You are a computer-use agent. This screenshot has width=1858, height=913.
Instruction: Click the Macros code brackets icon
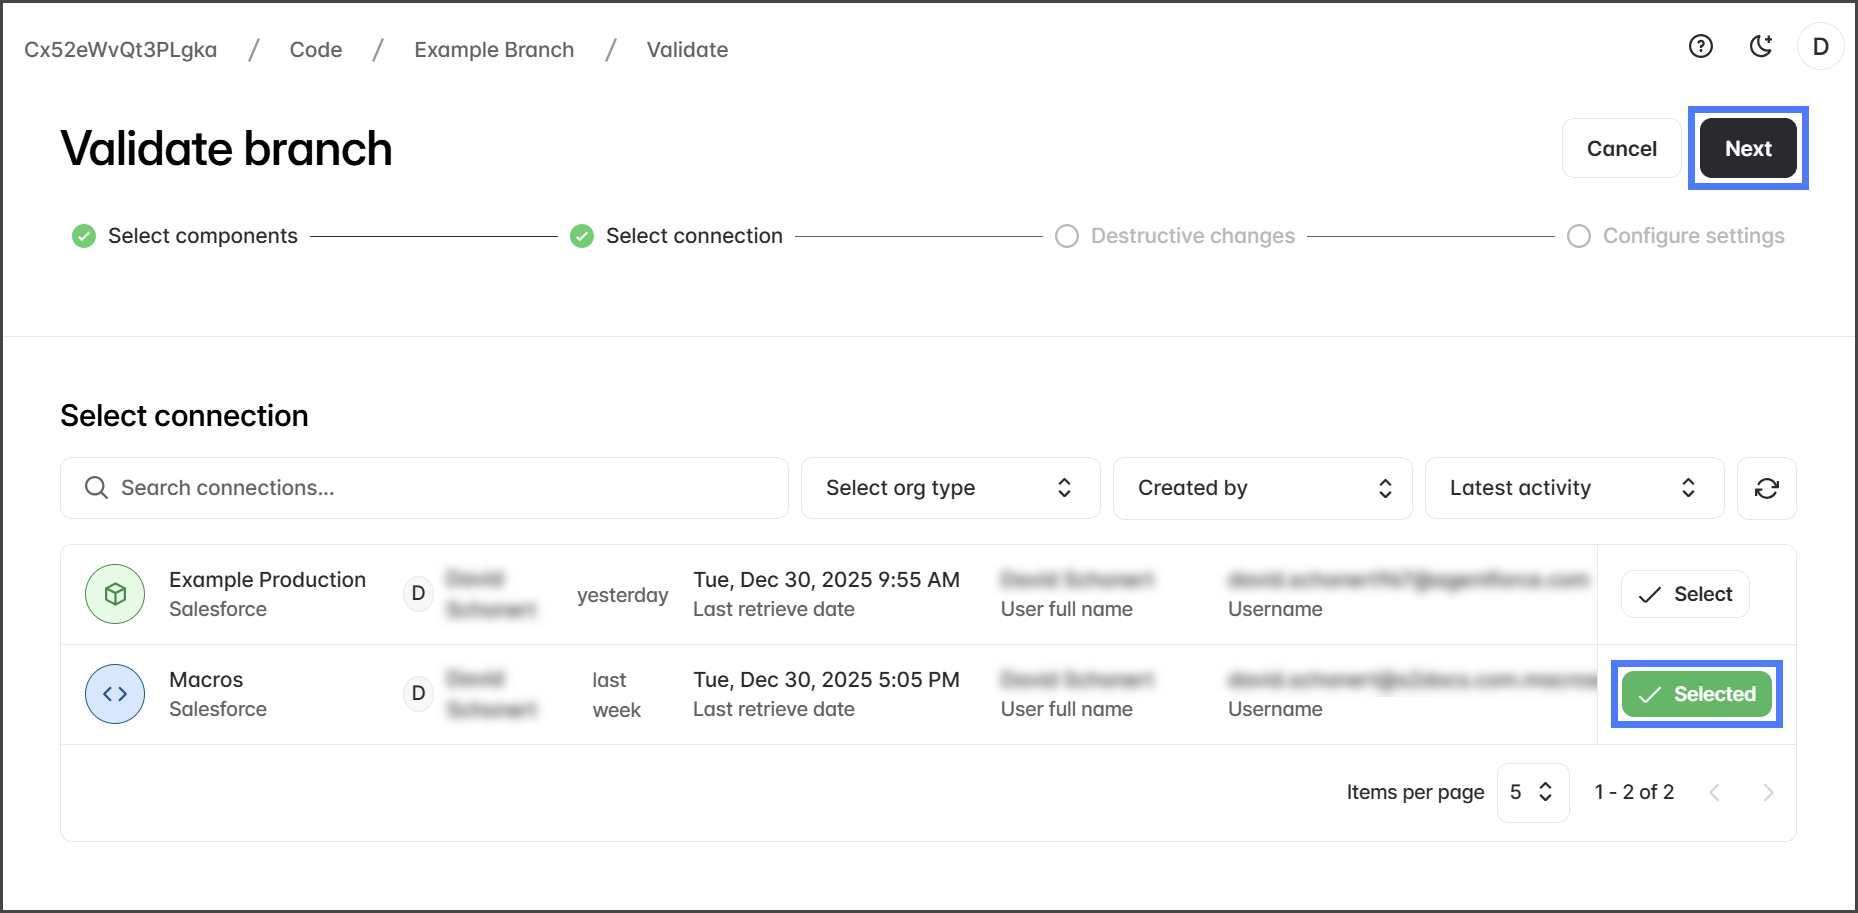point(115,694)
